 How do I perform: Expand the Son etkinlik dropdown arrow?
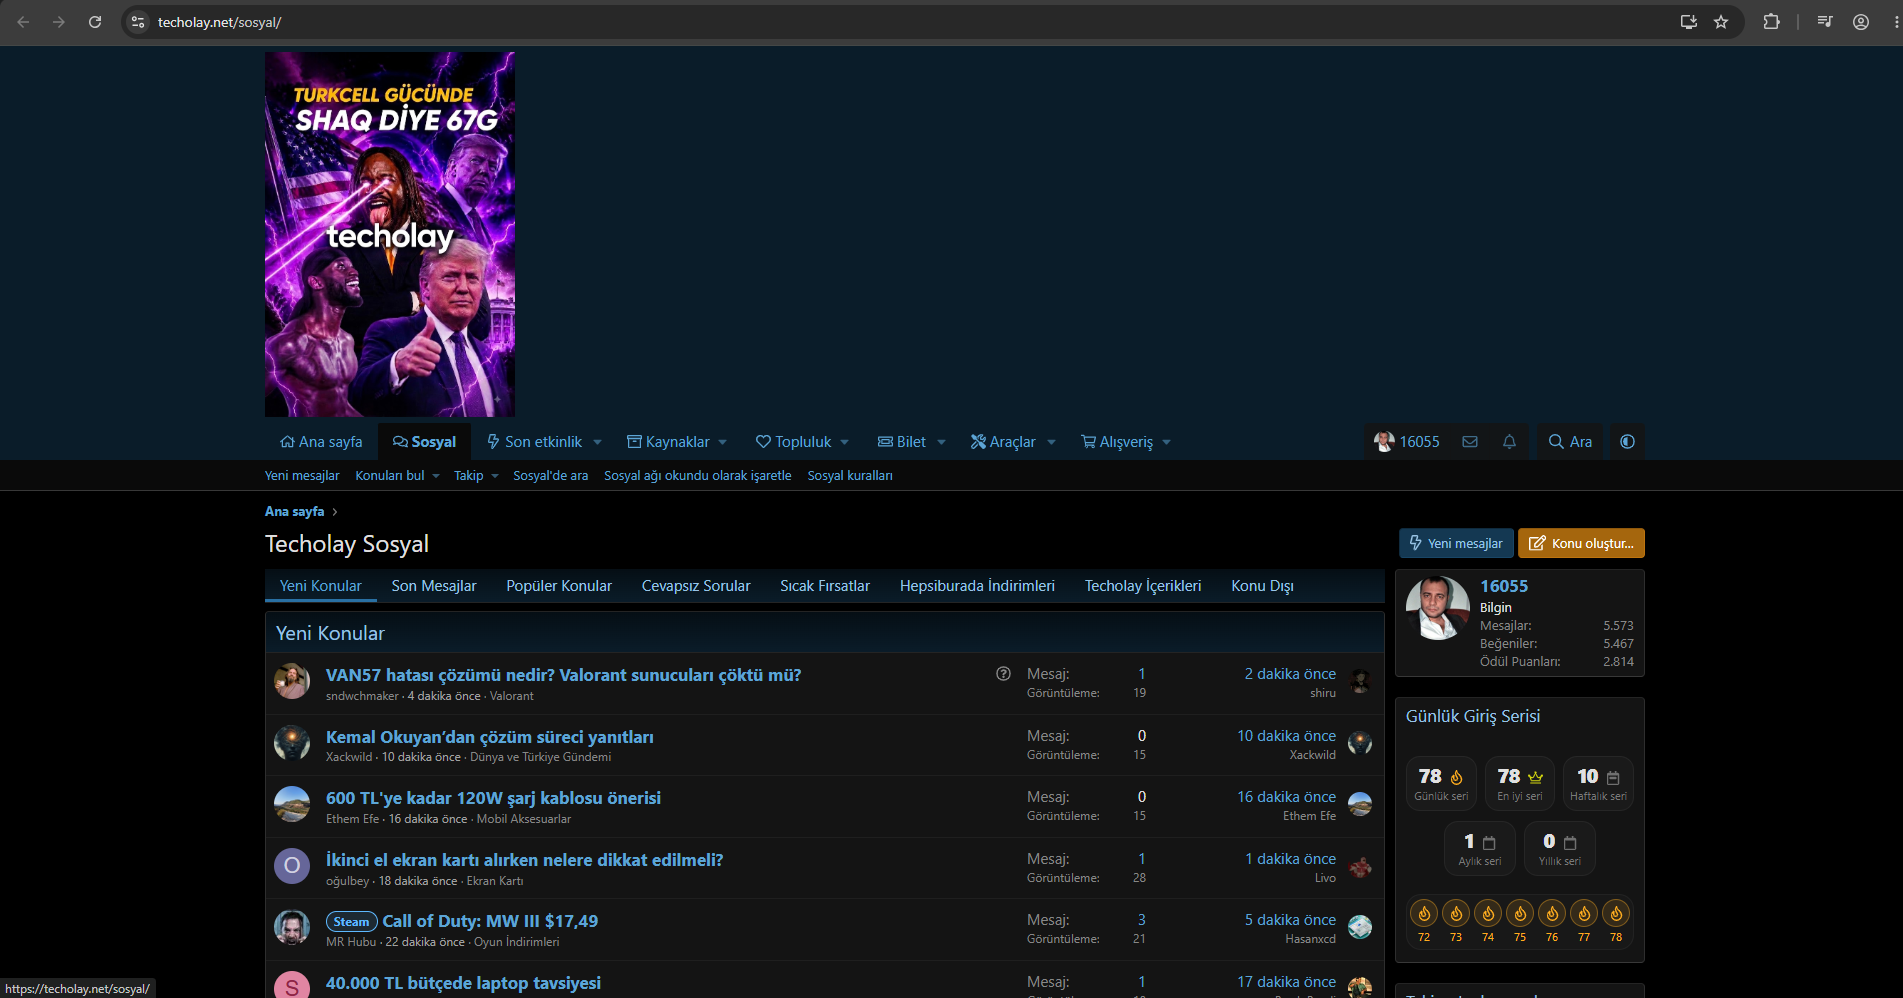[x=598, y=442]
